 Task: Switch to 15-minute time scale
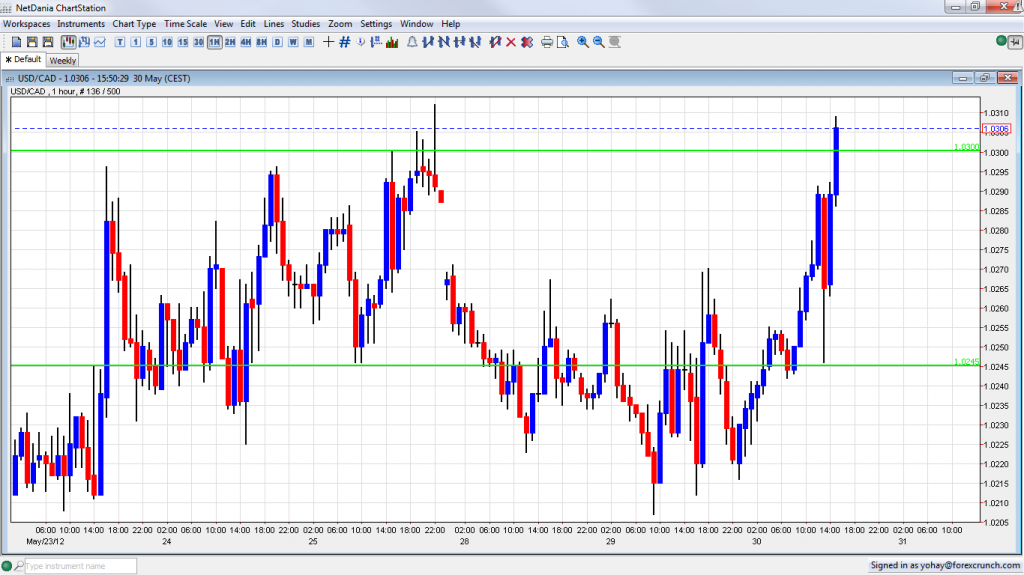[x=183, y=42]
